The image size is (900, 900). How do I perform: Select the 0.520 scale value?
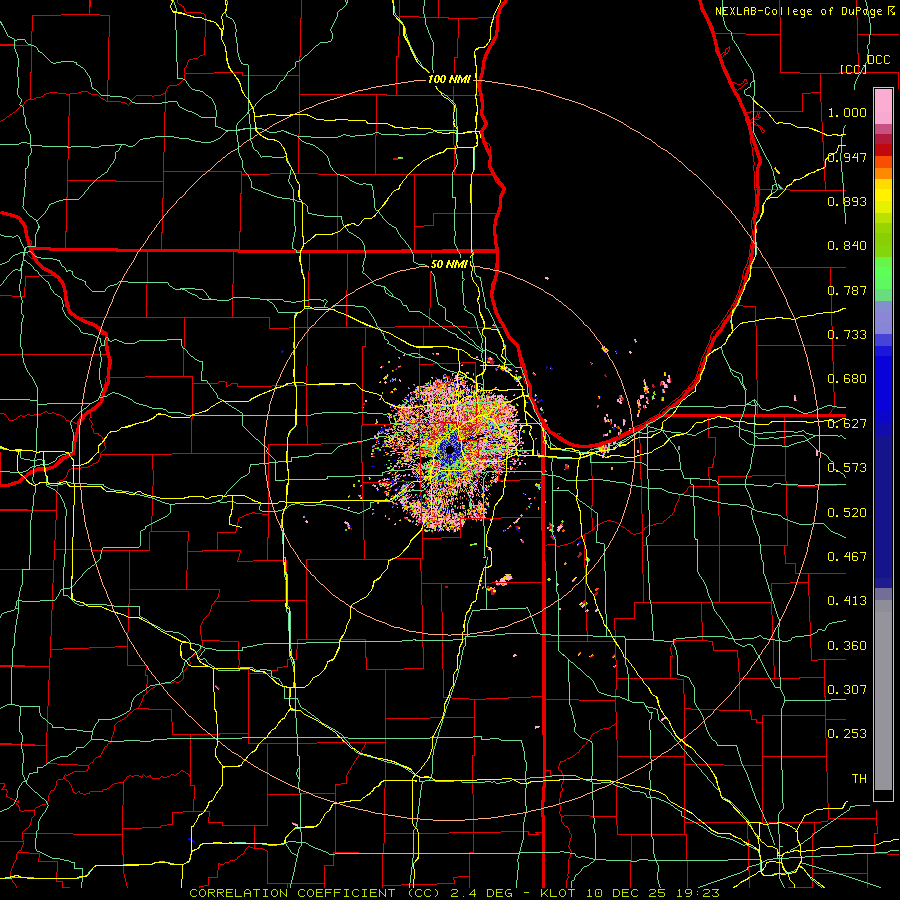847,513
